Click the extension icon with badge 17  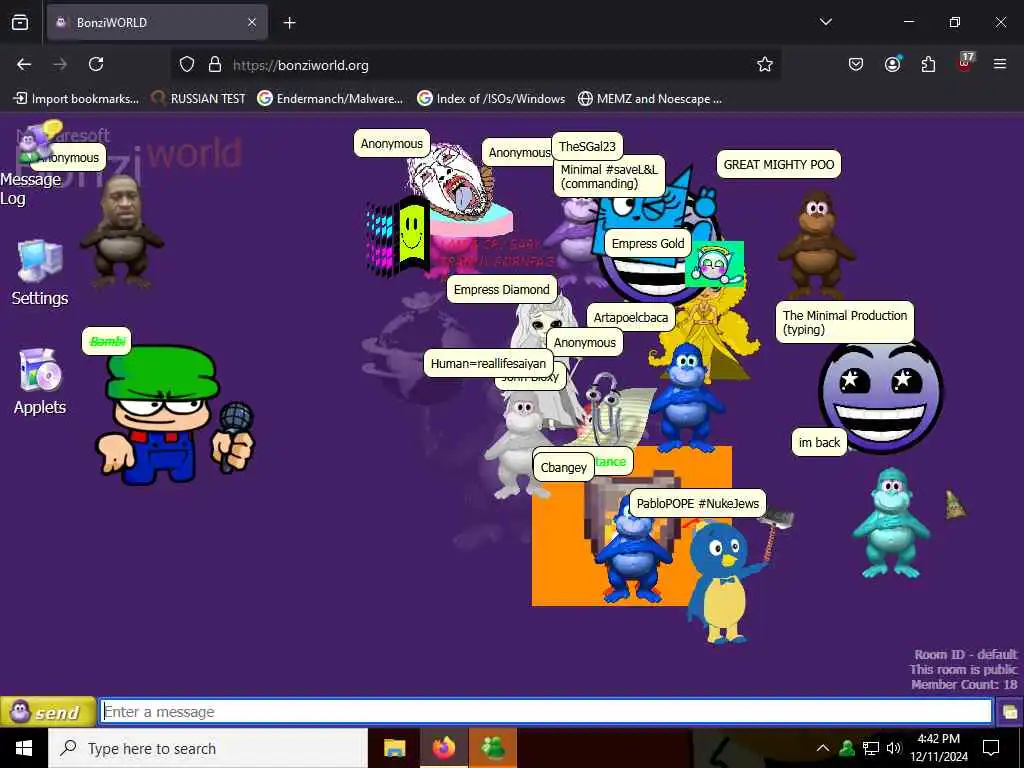click(965, 63)
